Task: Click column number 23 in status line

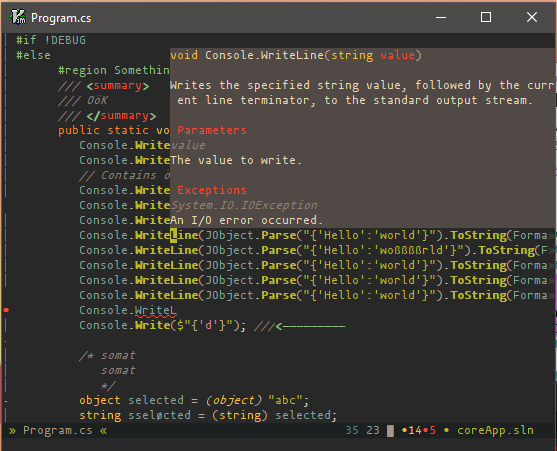Action: click(x=373, y=430)
